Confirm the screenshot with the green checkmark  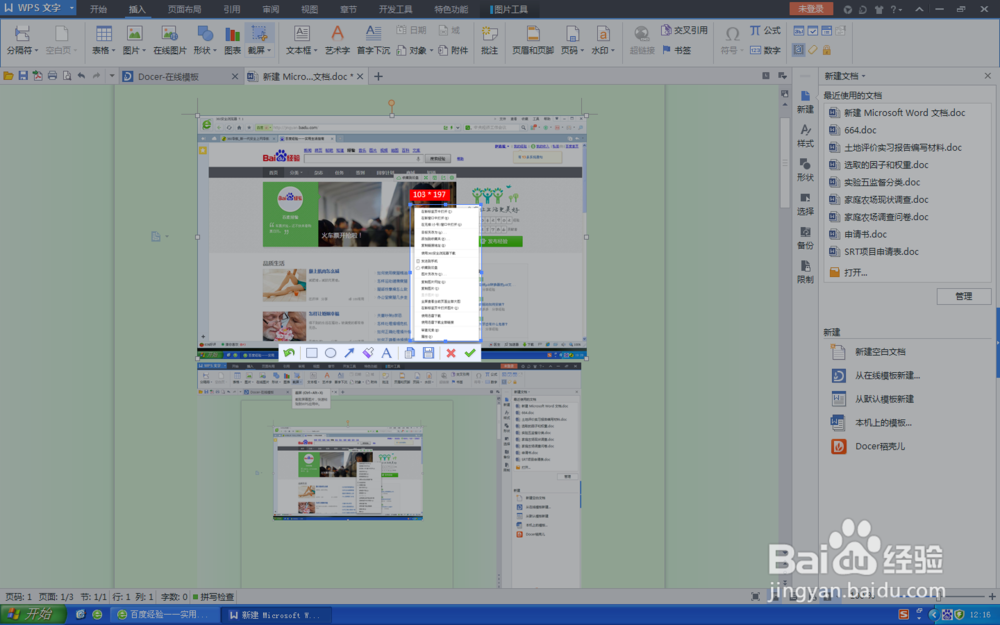pos(470,353)
